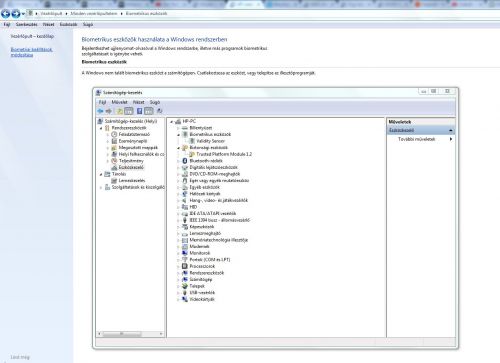Open the Fájl menu of Control Panel
Image resolution: width=500 pixels, height=363 pixels.
pos(7,25)
